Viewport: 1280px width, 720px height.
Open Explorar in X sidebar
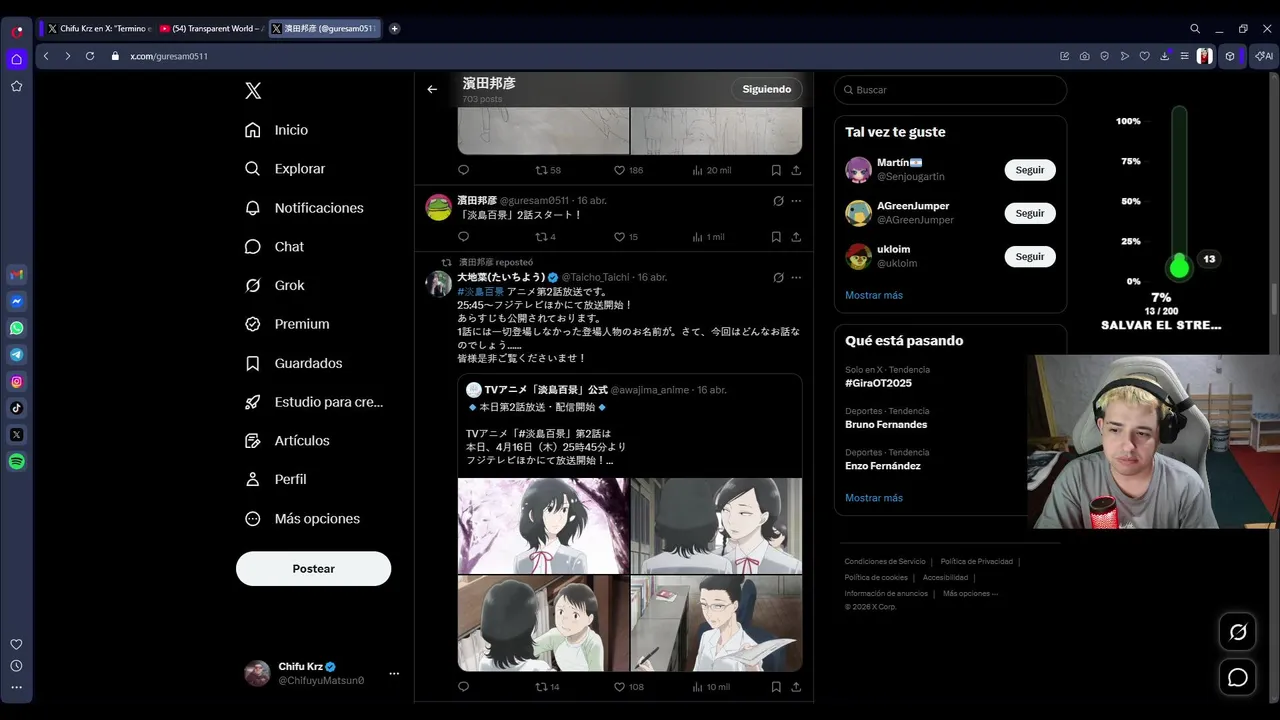point(286,169)
